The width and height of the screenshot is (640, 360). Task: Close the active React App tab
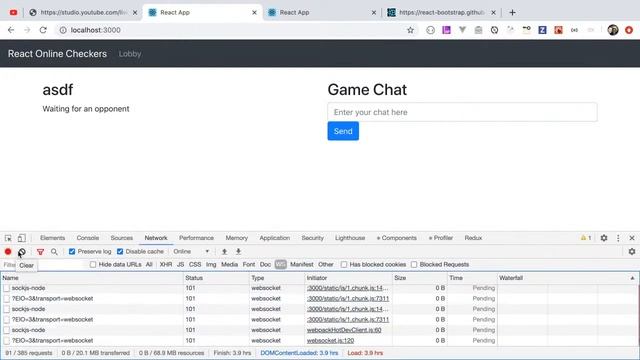coord(254,12)
